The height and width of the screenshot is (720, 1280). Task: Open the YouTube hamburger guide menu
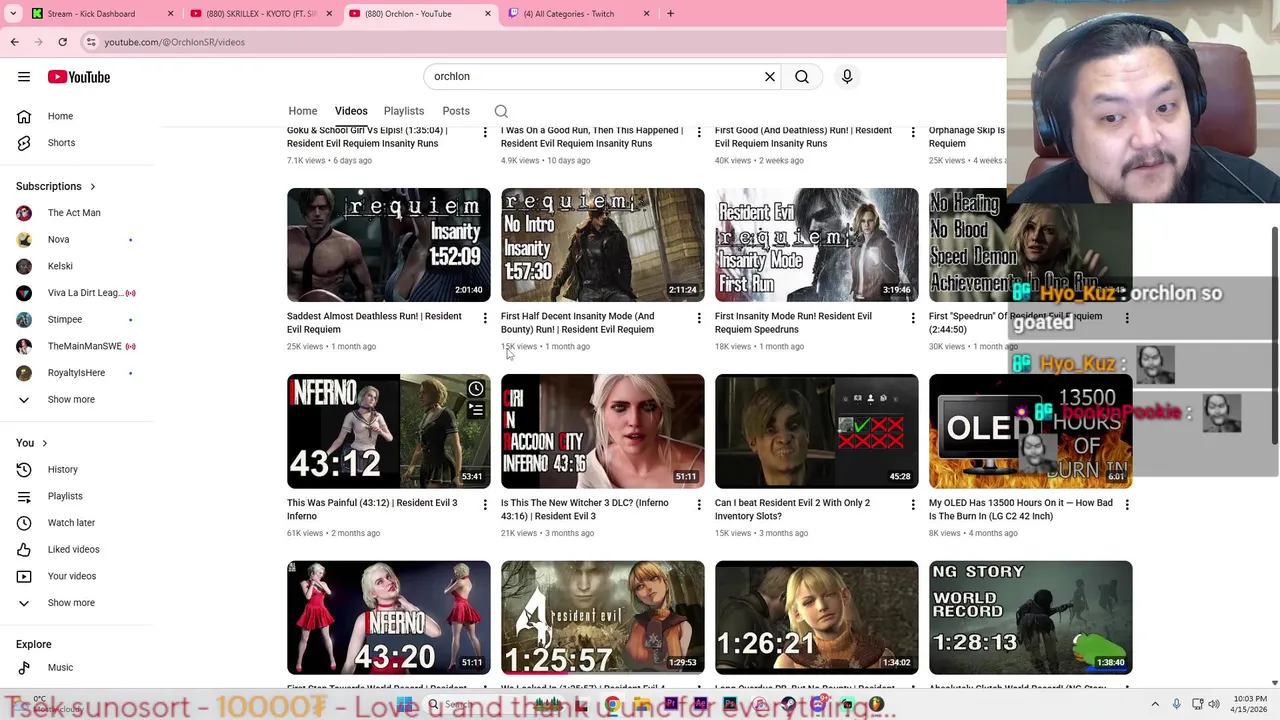pyautogui.click(x=24, y=77)
